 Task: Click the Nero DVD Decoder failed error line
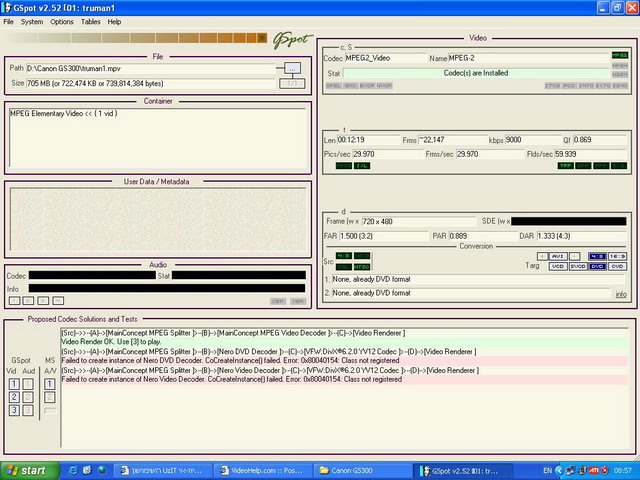pos(345,360)
